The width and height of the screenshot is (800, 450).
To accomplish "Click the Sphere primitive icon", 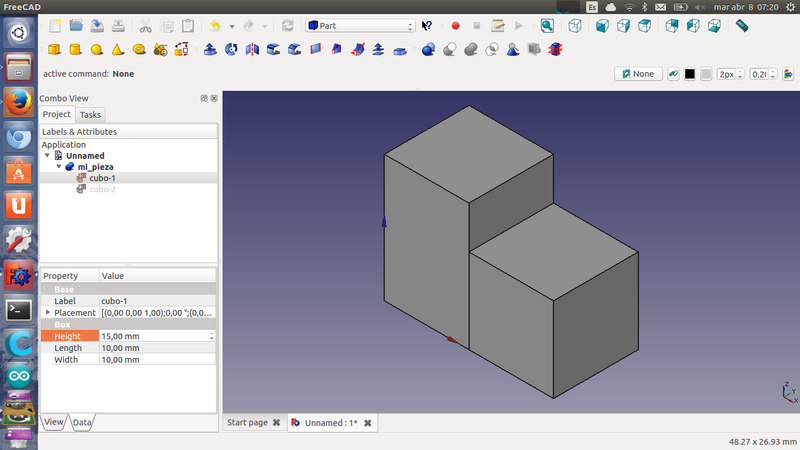I will pyautogui.click(x=97, y=49).
